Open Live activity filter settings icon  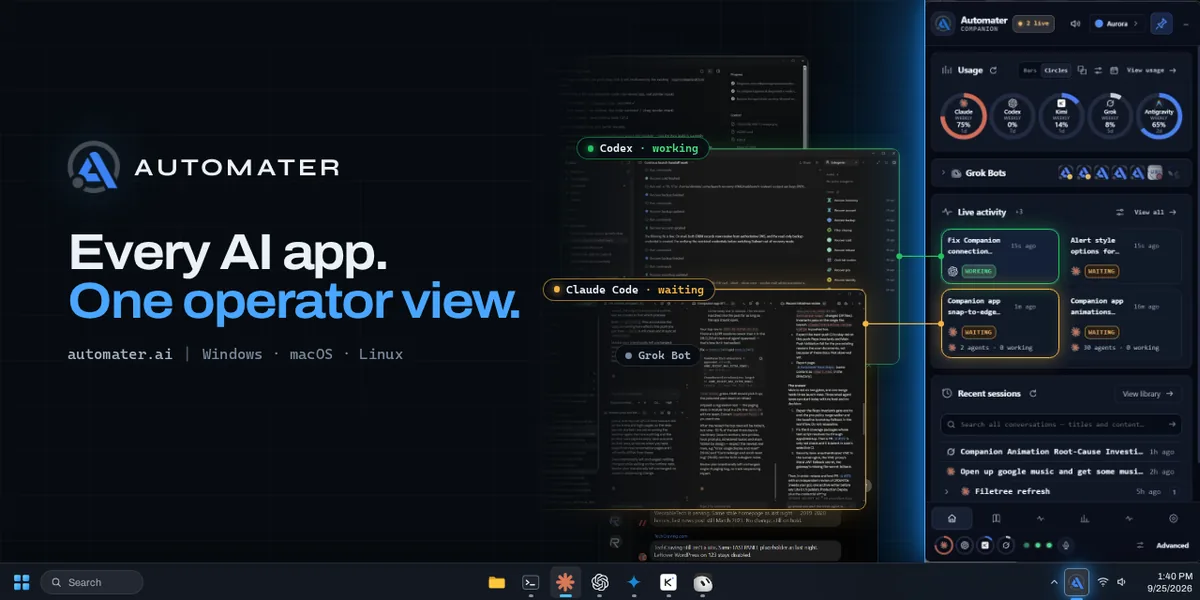1120,212
